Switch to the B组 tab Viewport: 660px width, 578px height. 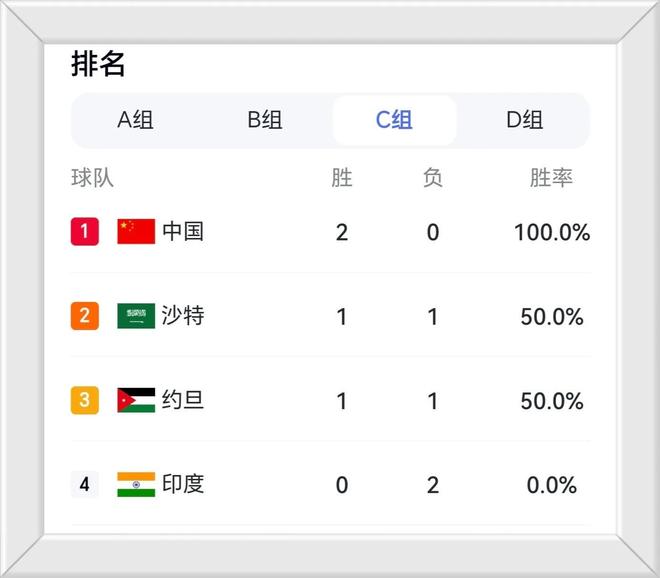[265, 120]
